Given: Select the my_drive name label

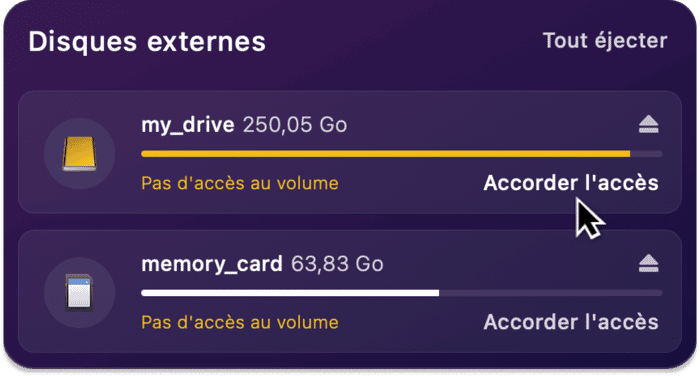Looking at the screenshot, I should point(188,125).
